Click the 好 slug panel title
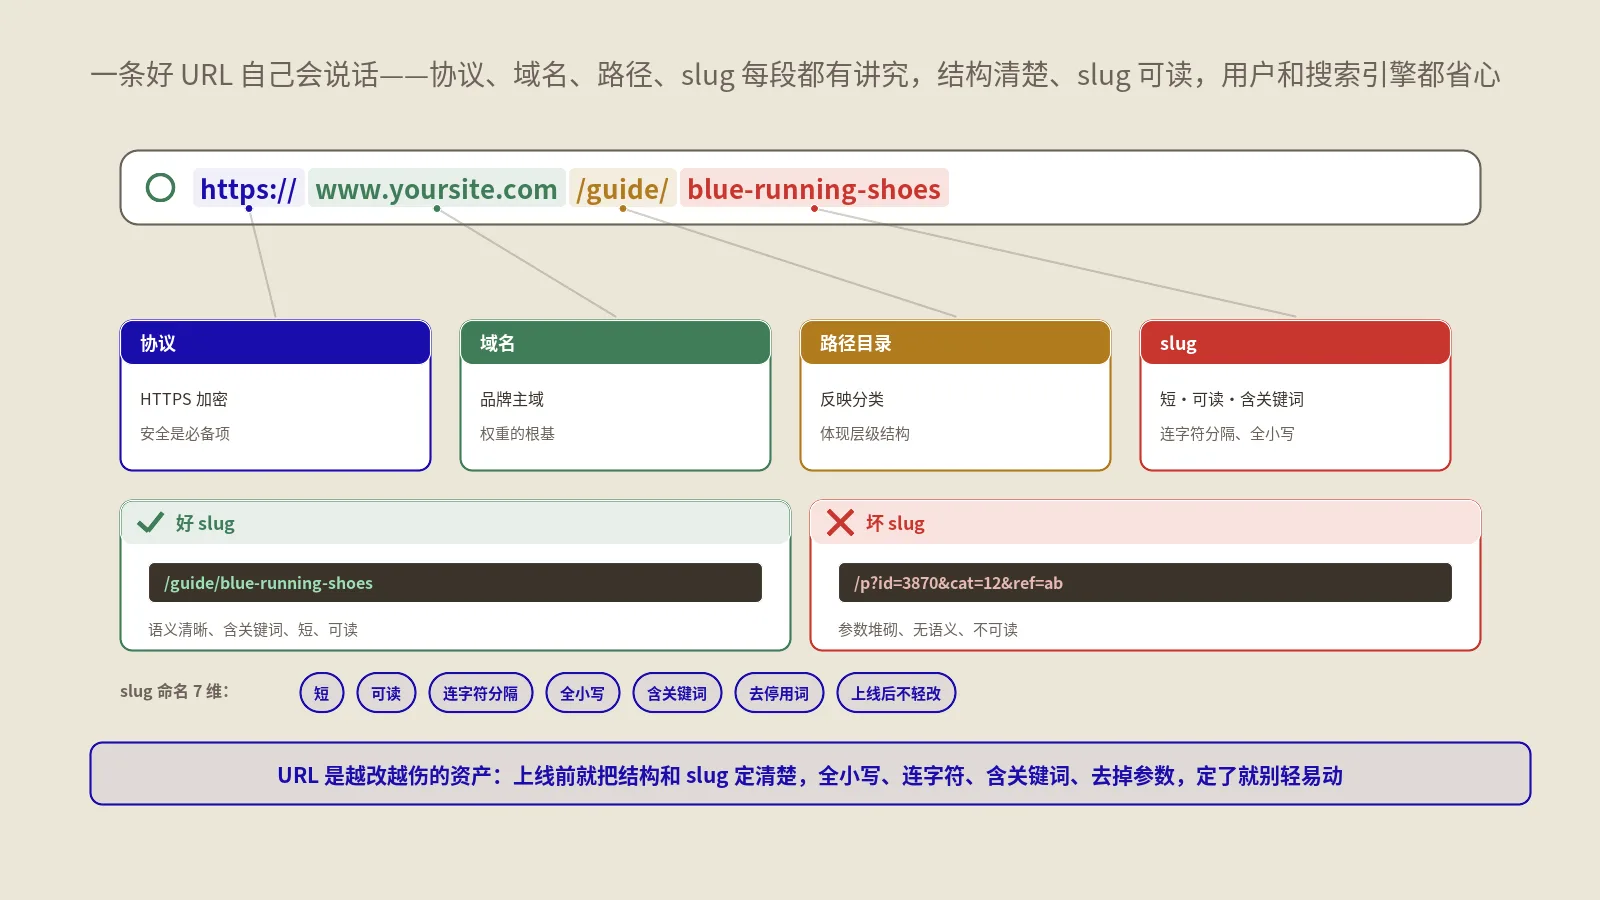 [x=205, y=523]
